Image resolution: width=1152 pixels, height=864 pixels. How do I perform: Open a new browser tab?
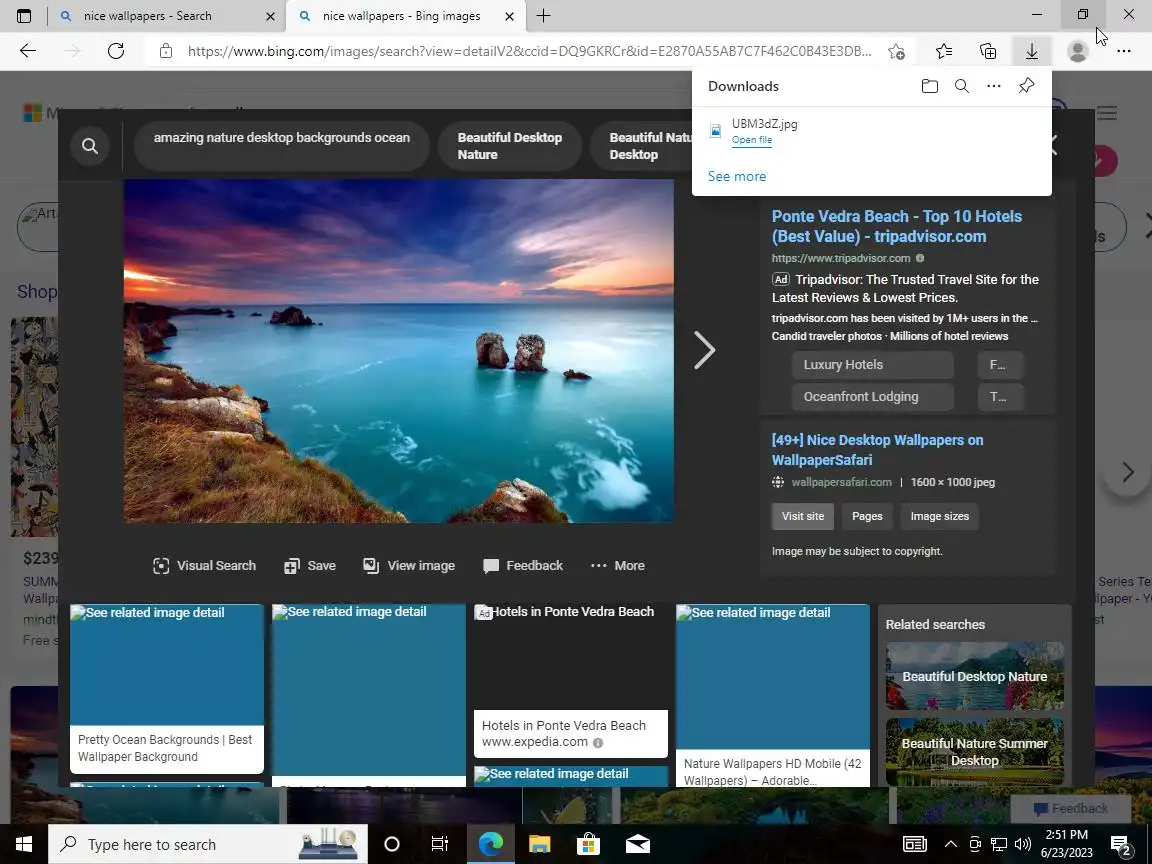tap(544, 15)
